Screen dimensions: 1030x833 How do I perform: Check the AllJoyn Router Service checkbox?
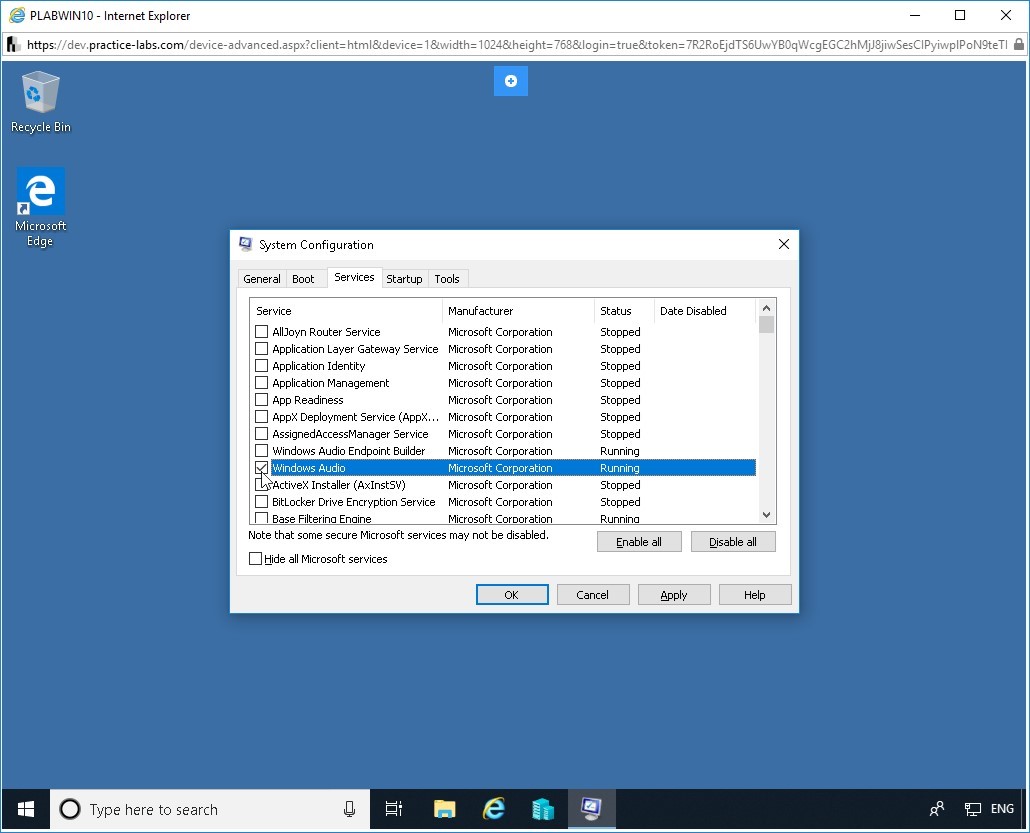[x=261, y=332]
